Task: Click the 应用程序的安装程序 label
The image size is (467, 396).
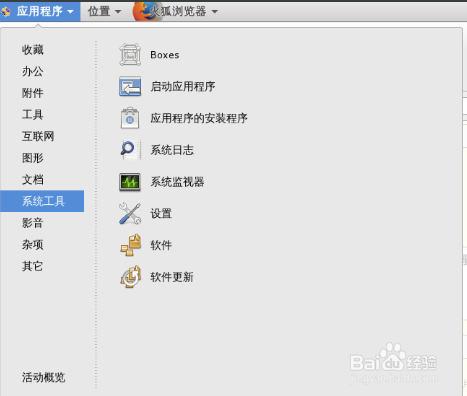Action: pyautogui.click(x=199, y=118)
